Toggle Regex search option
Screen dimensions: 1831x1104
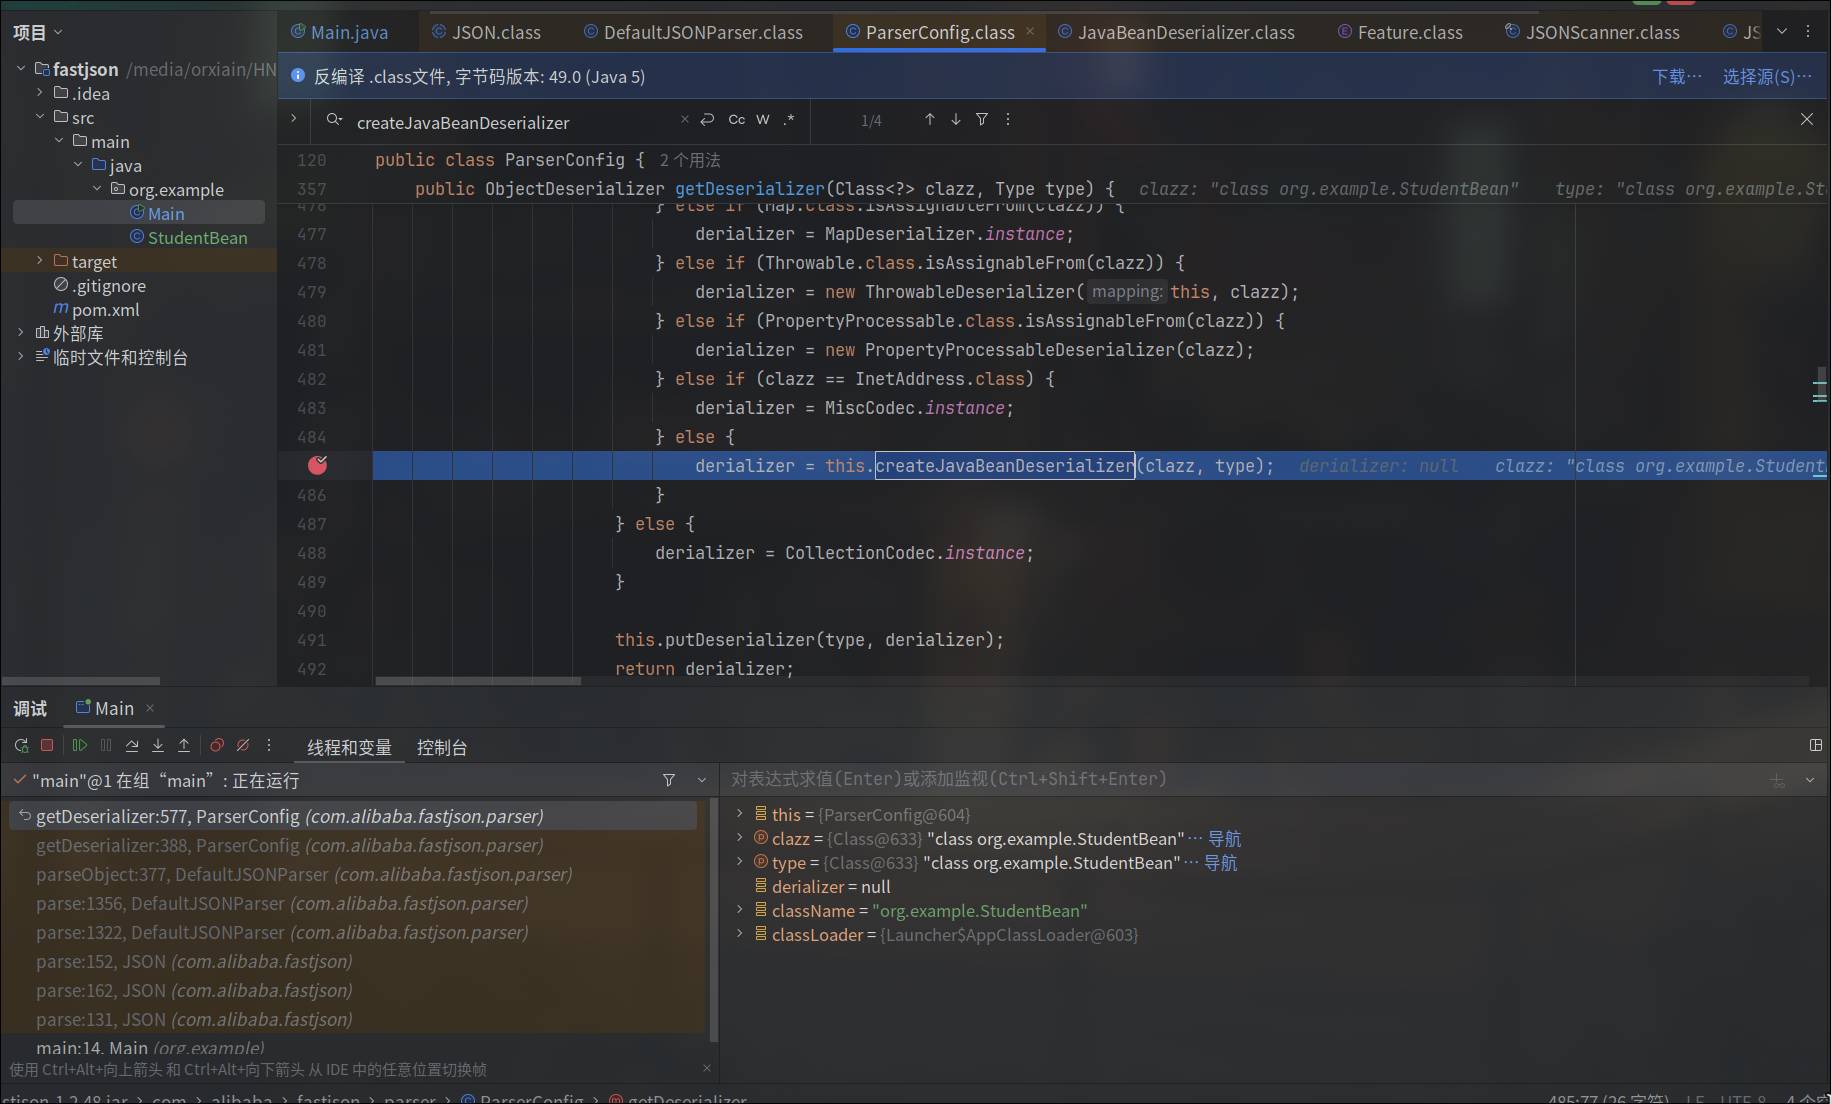[x=789, y=120]
